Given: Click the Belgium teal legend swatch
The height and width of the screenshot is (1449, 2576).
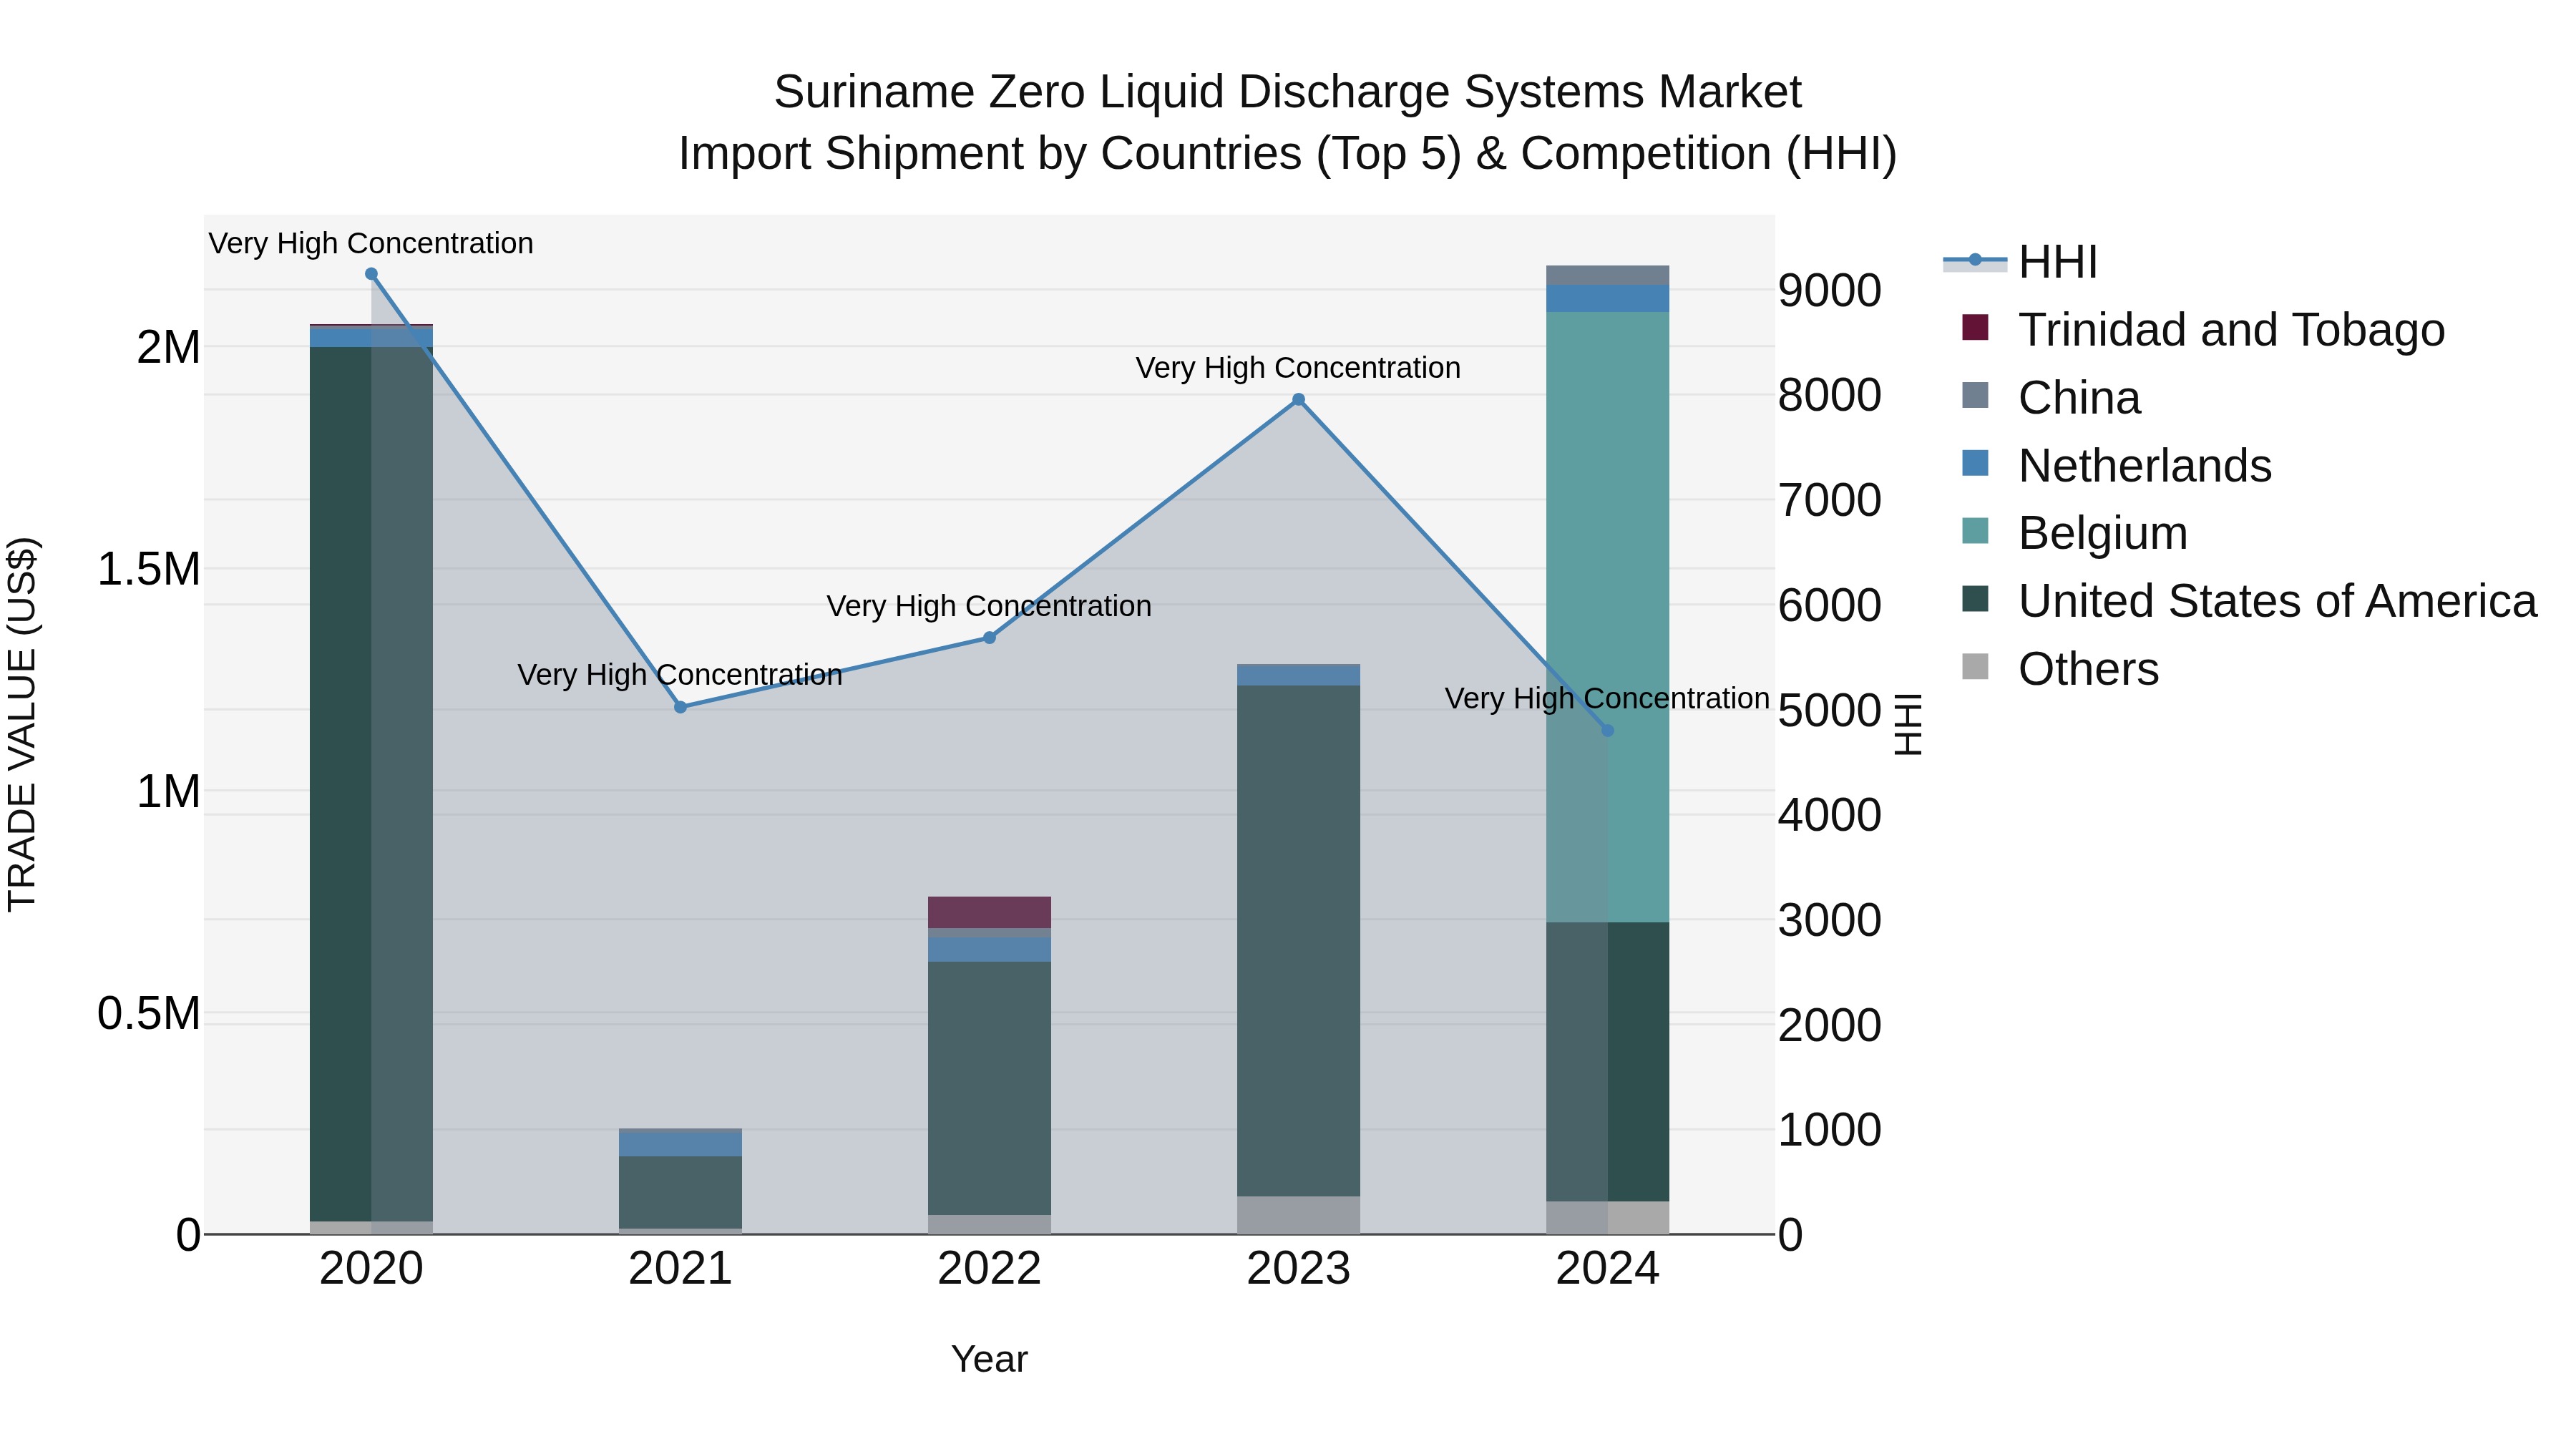Looking at the screenshot, I should coord(1975,531).
